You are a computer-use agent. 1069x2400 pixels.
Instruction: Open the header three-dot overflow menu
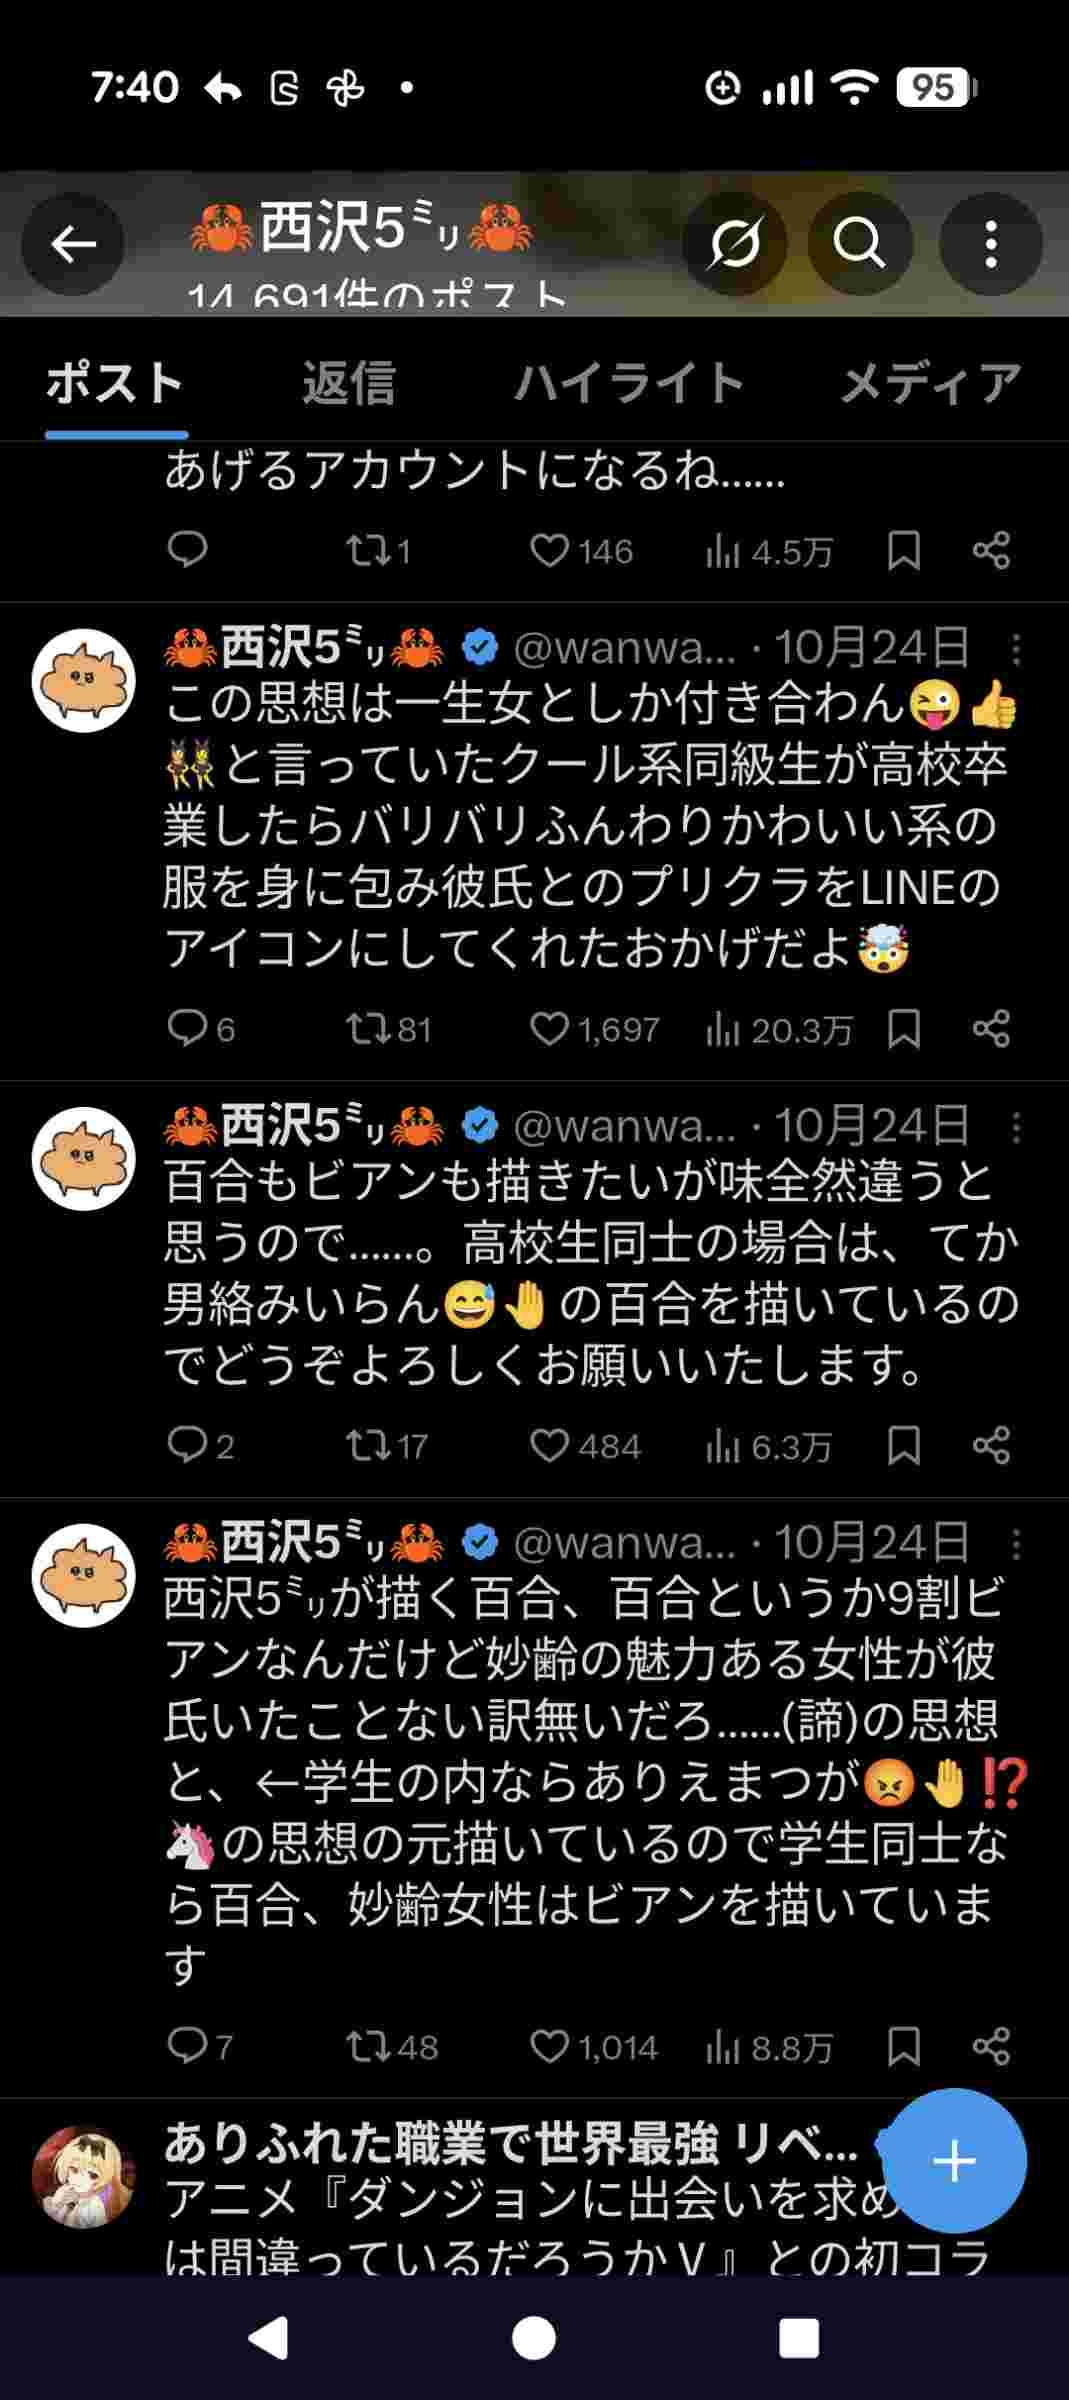point(990,243)
